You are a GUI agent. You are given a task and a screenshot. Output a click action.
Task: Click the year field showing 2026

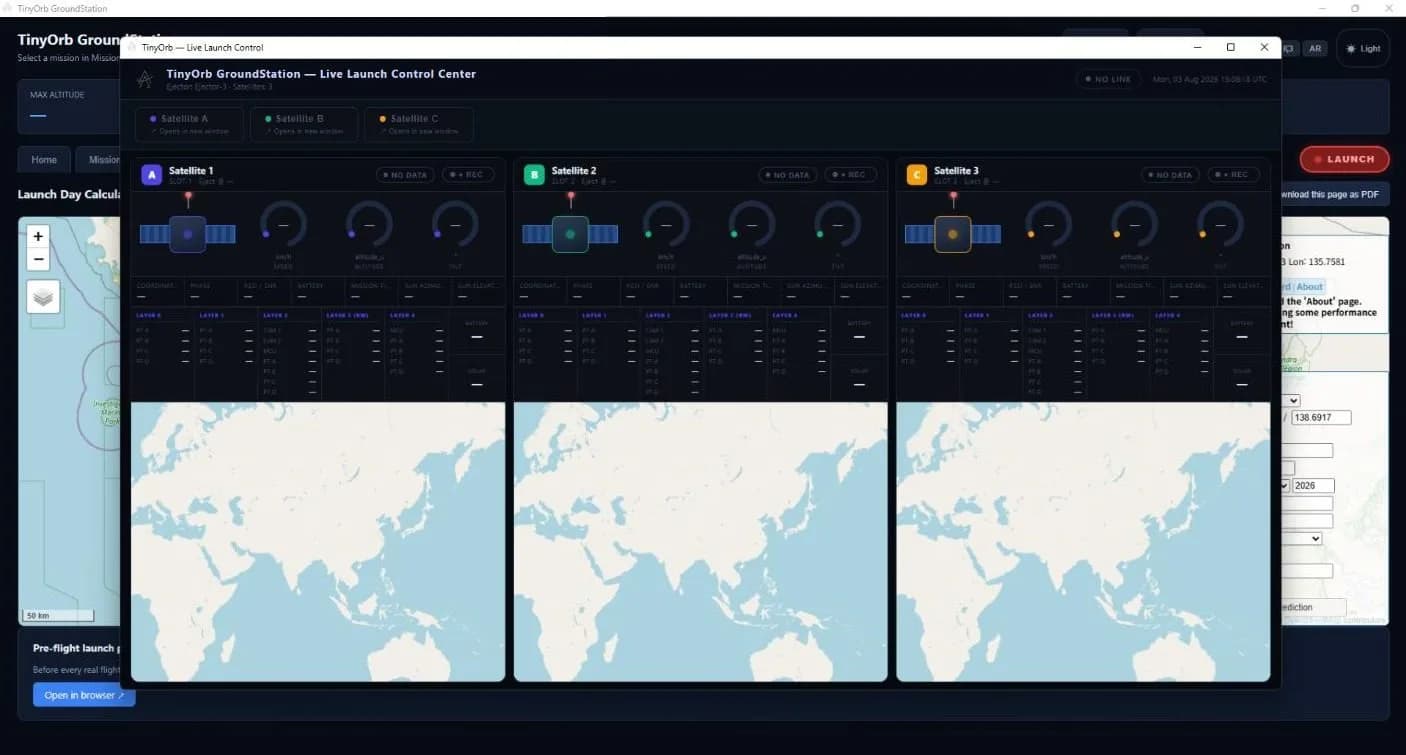point(1314,486)
